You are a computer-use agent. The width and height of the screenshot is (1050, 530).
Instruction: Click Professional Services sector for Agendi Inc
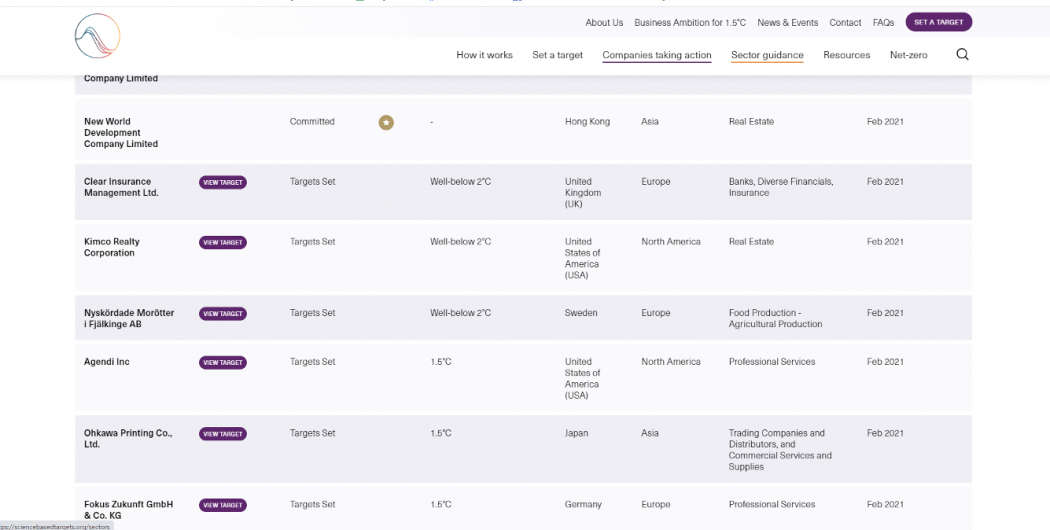pos(772,362)
